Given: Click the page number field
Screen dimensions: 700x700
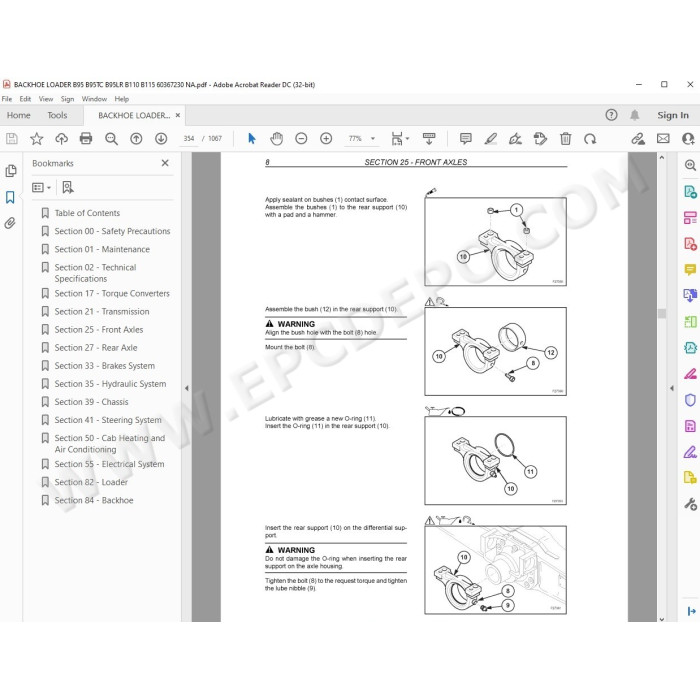Looking at the screenshot, I should (189, 139).
